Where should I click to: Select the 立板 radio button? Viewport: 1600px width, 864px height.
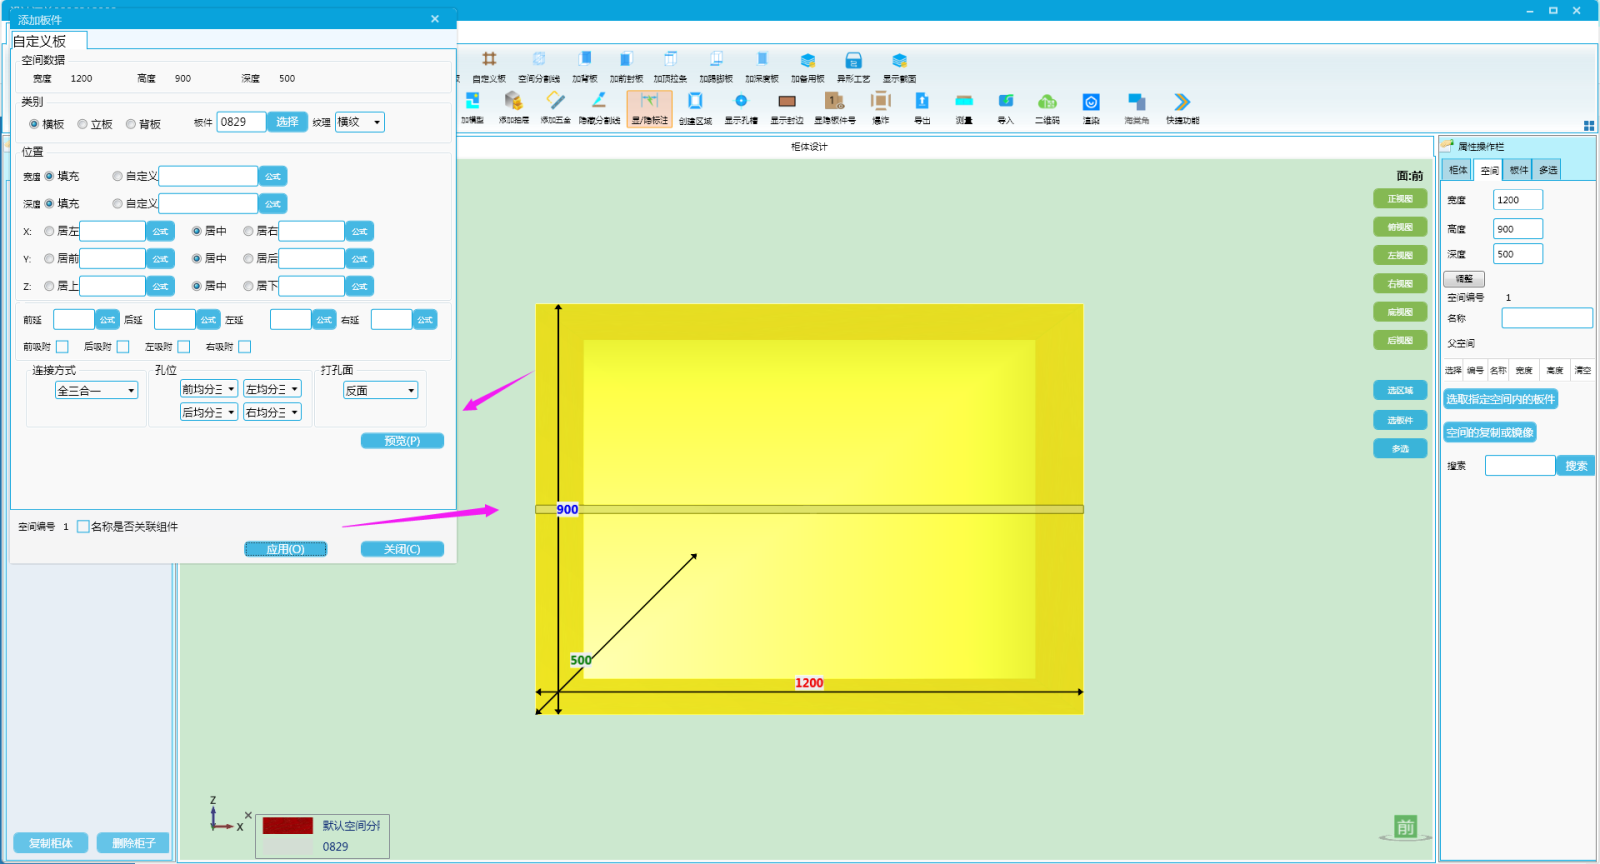(x=83, y=124)
